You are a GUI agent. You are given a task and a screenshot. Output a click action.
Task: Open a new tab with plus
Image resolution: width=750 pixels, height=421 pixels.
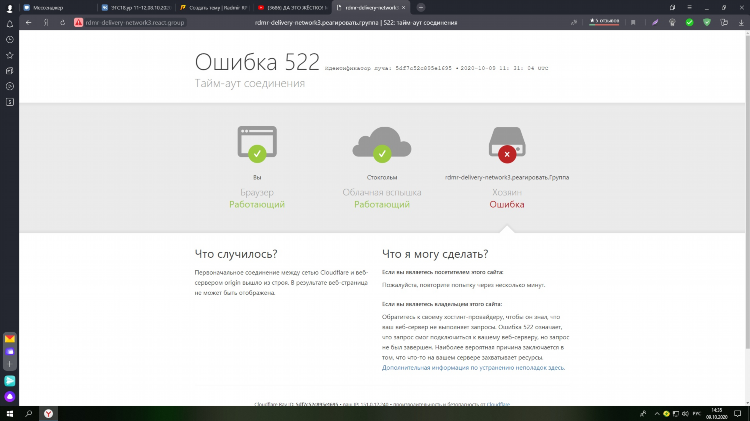420,8
